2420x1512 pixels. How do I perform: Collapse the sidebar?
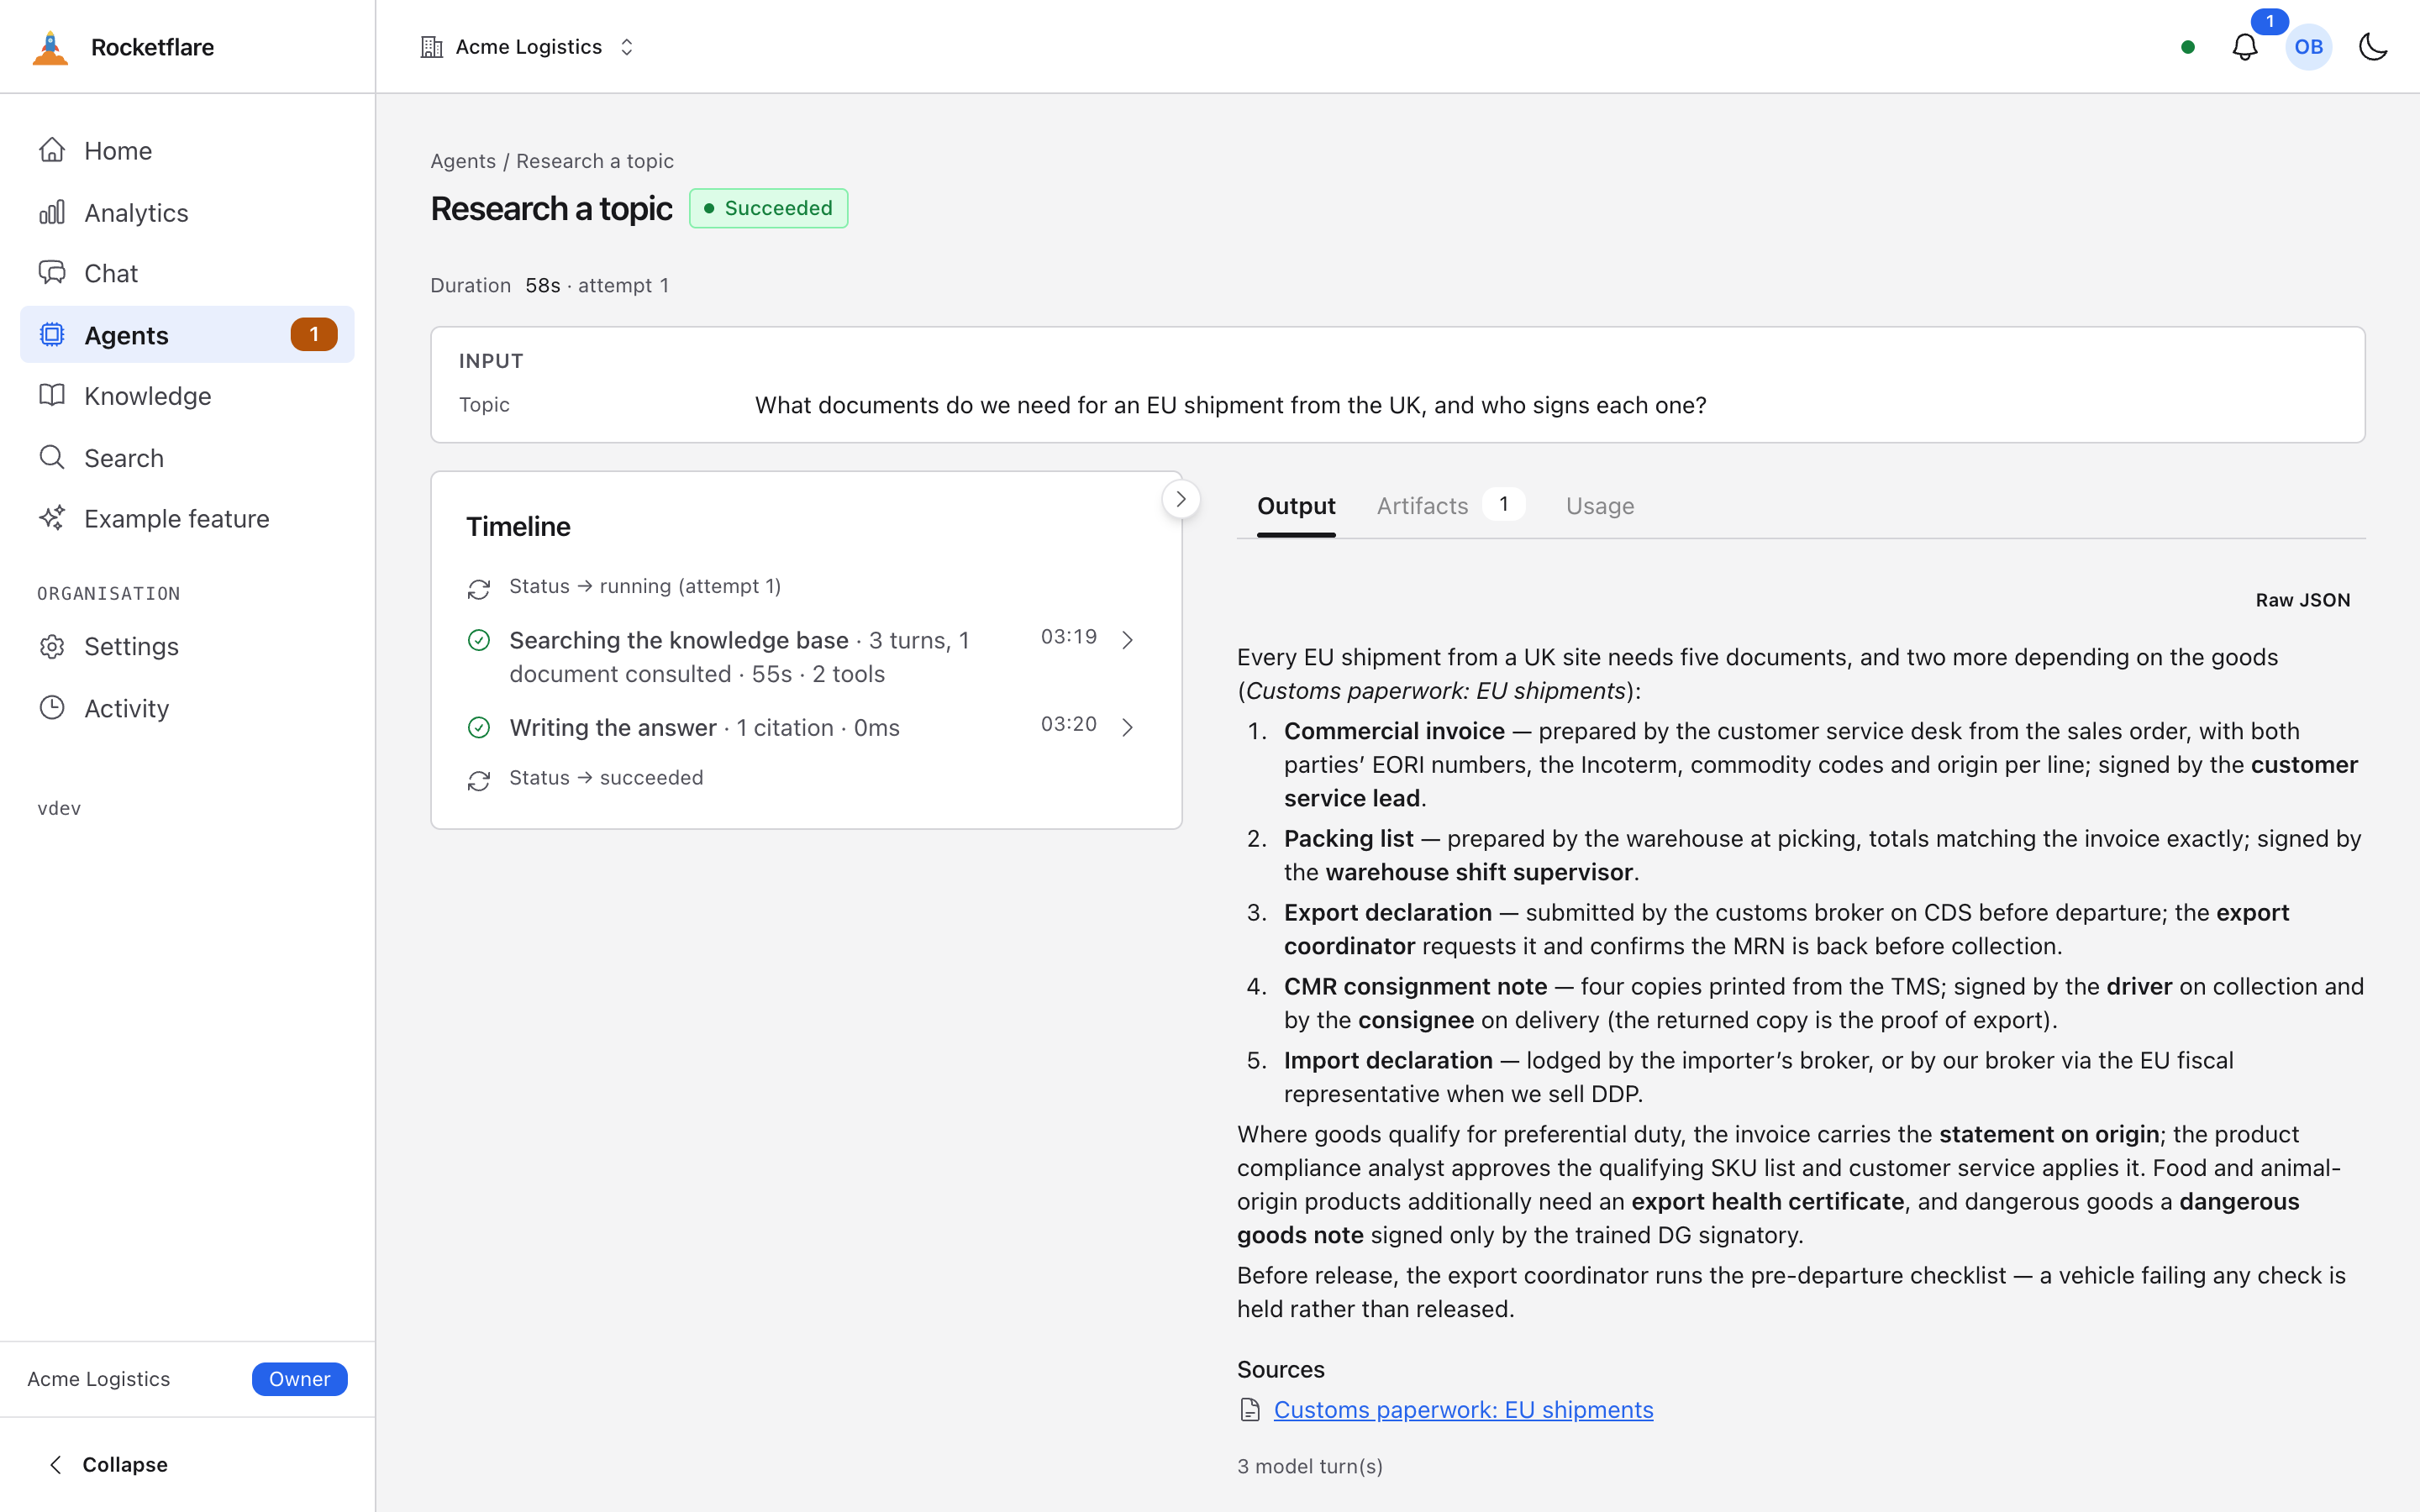(108, 1464)
